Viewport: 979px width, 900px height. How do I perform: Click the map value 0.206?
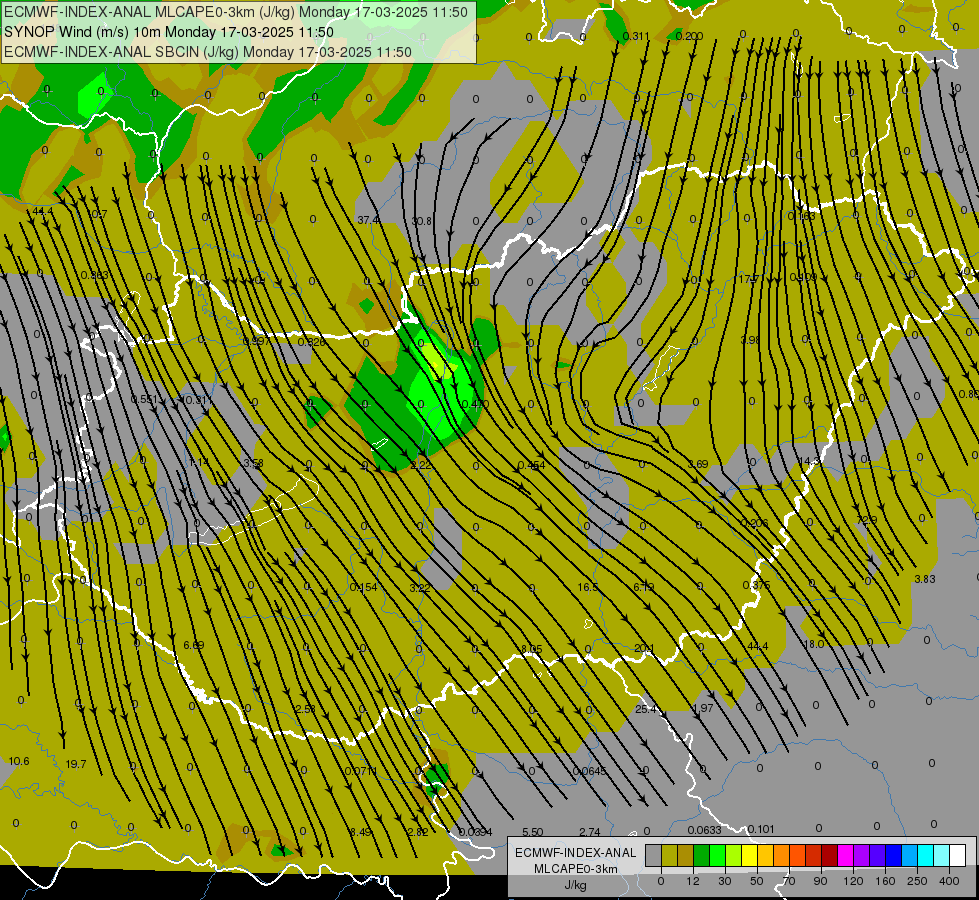pyautogui.click(x=754, y=523)
